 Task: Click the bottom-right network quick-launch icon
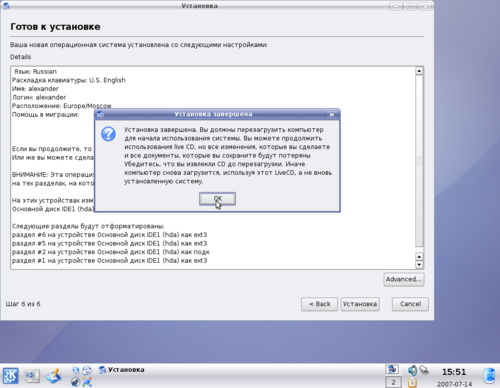tap(87, 382)
